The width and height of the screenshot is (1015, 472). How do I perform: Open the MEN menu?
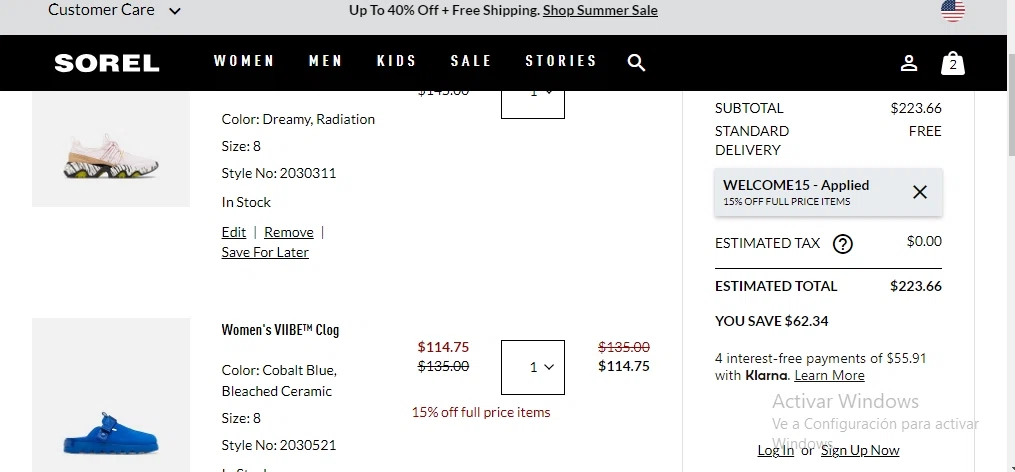click(x=326, y=61)
